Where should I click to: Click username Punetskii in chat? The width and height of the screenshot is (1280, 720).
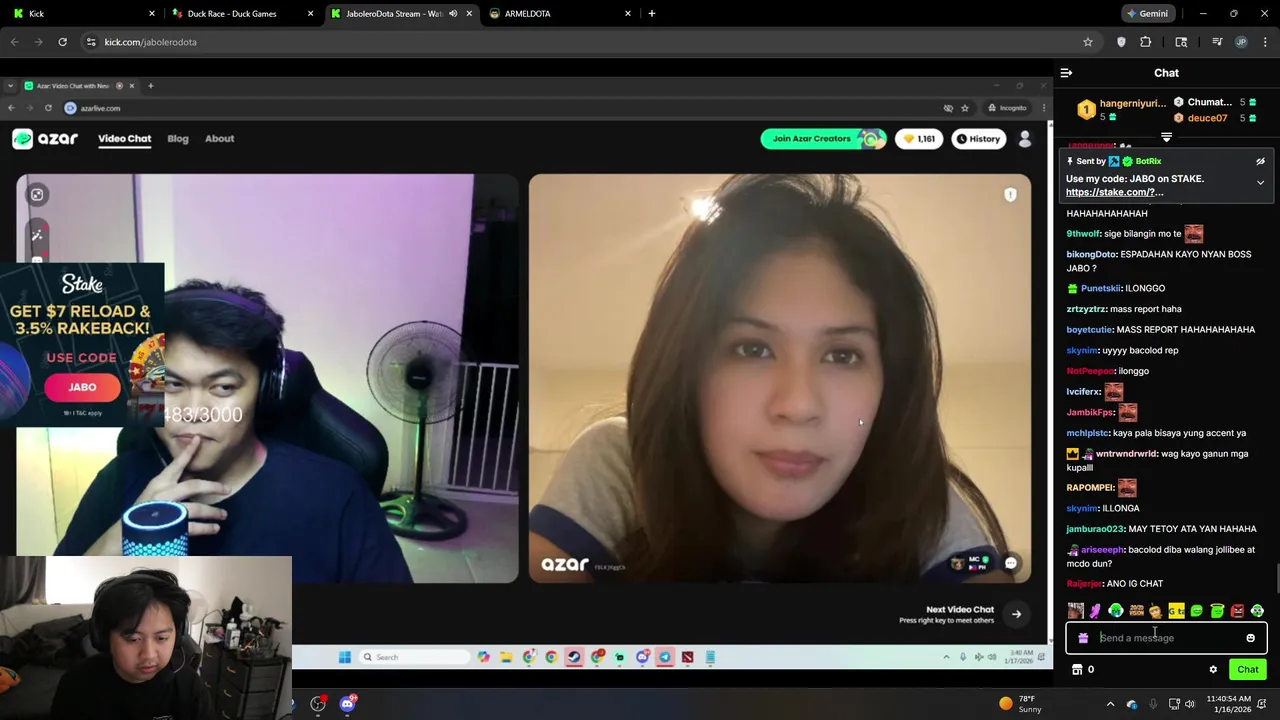[x=1101, y=289]
